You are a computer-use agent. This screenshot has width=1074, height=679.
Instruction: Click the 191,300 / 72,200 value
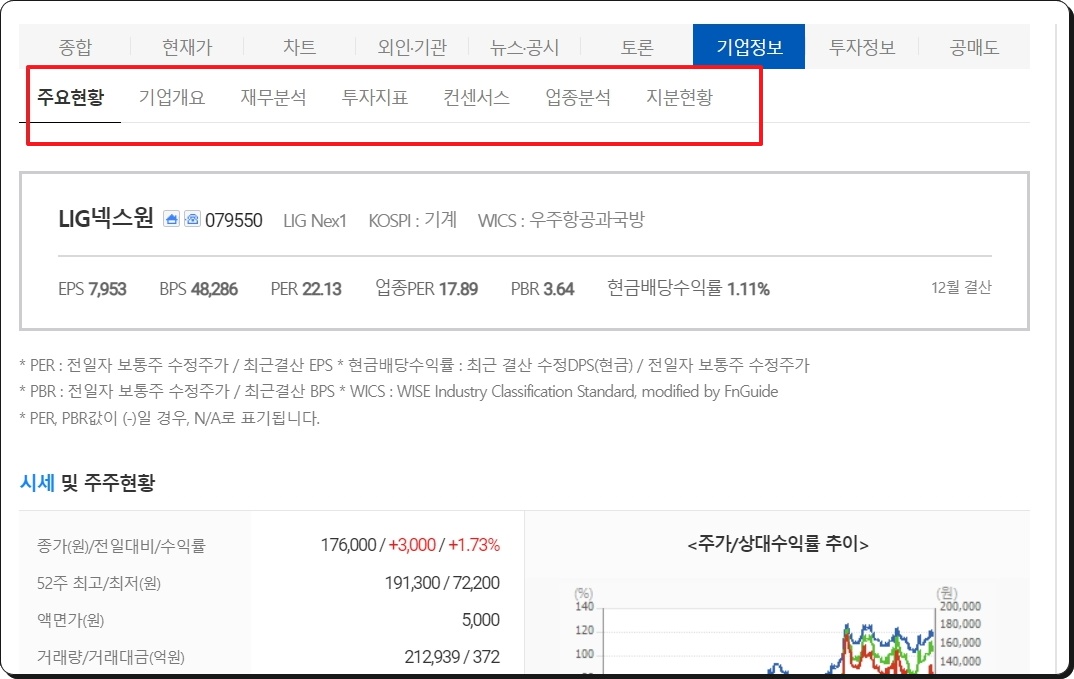click(442, 582)
